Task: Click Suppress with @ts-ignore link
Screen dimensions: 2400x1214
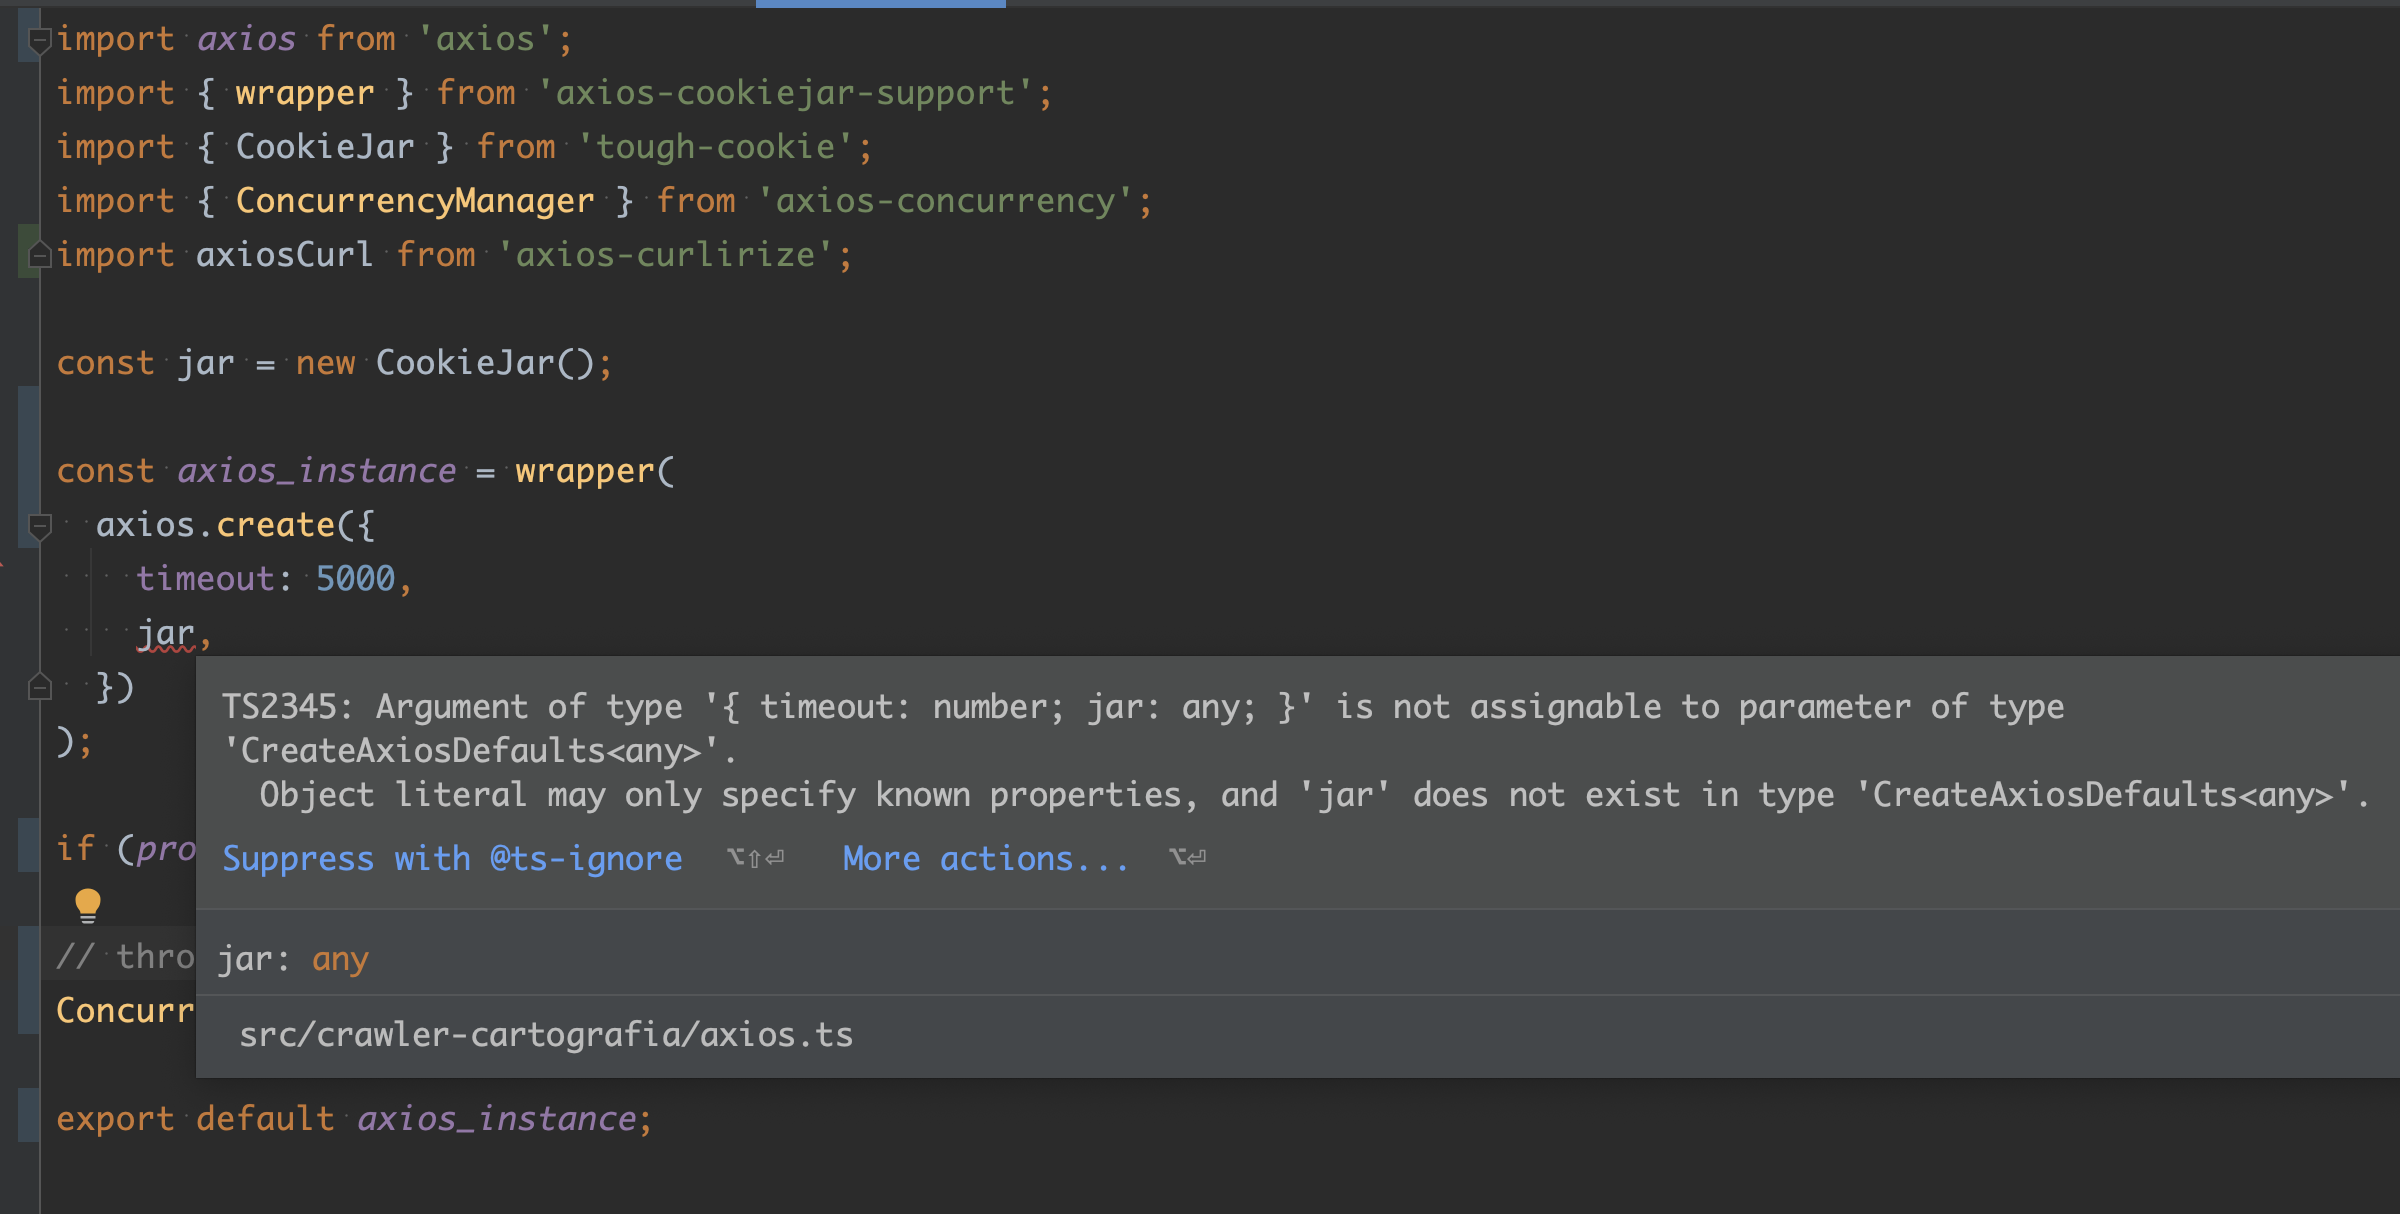Action: [x=452, y=858]
